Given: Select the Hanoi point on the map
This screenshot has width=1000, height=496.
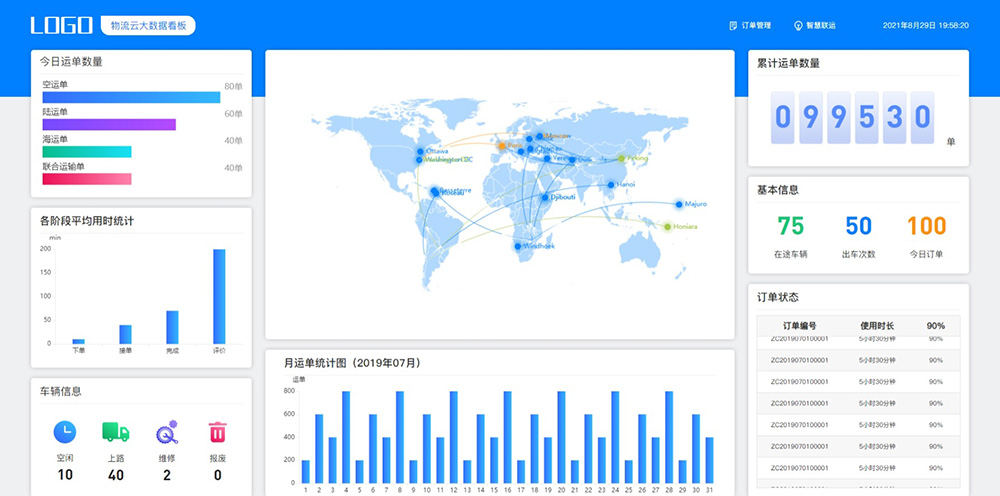Looking at the screenshot, I should (x=610, y=185).
